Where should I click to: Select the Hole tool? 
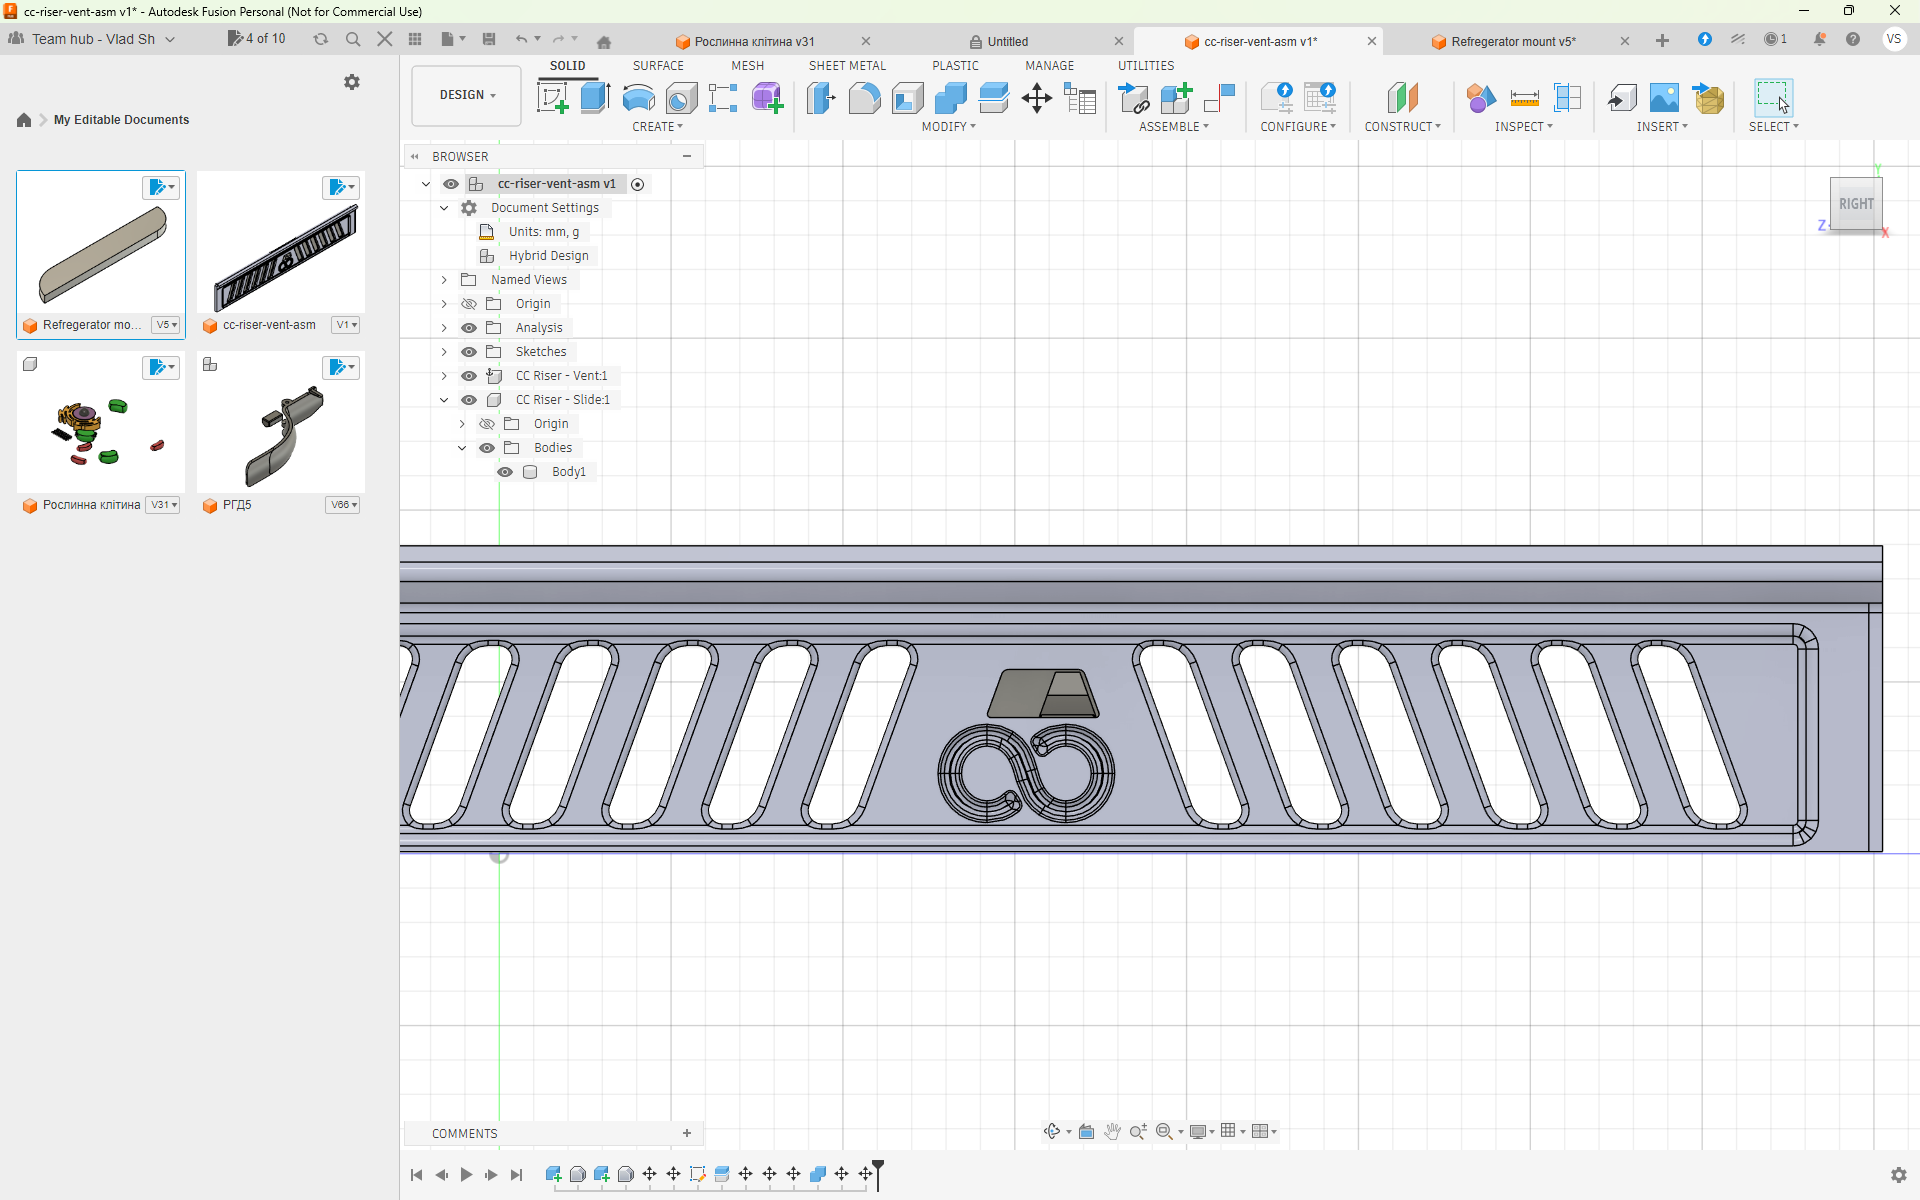(x=681, y=98)
